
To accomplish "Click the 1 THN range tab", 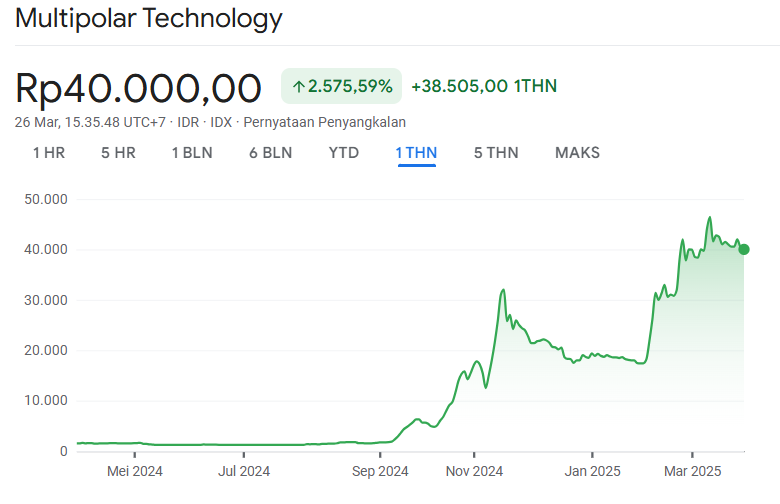I will click(416, 153).
